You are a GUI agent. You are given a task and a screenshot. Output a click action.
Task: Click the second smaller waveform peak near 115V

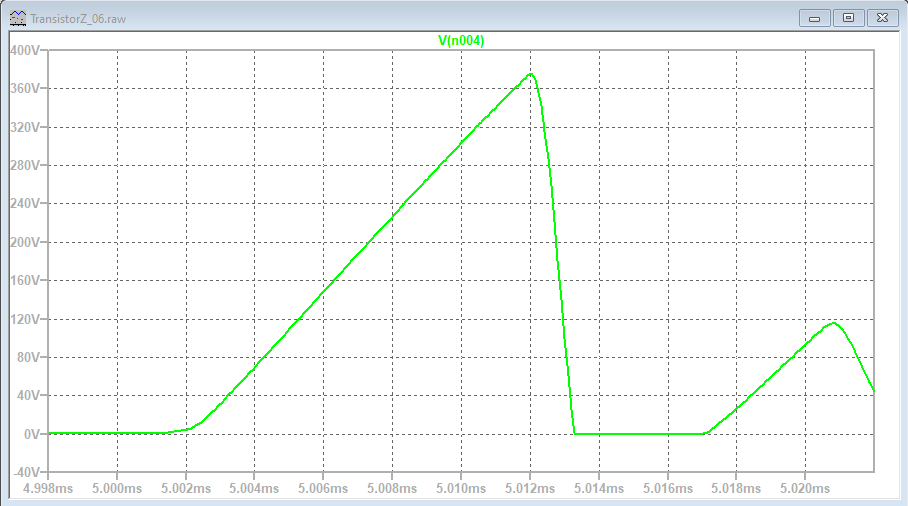[x=832, y=323]
